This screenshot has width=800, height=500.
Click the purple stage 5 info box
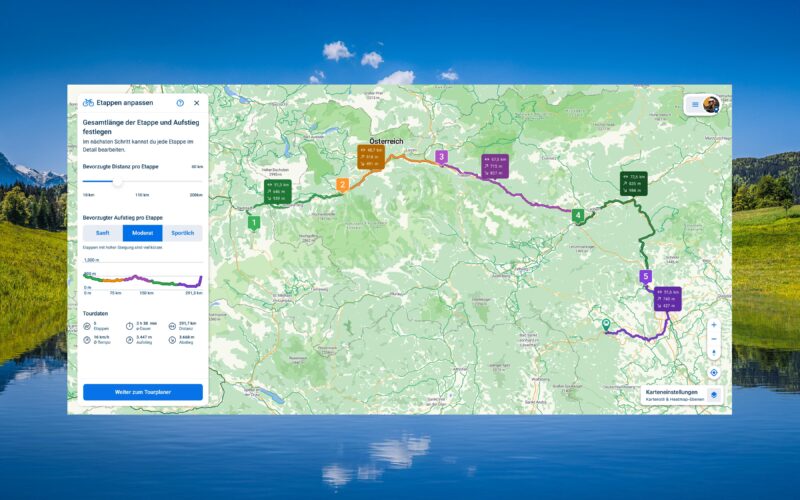click(667, 299)
